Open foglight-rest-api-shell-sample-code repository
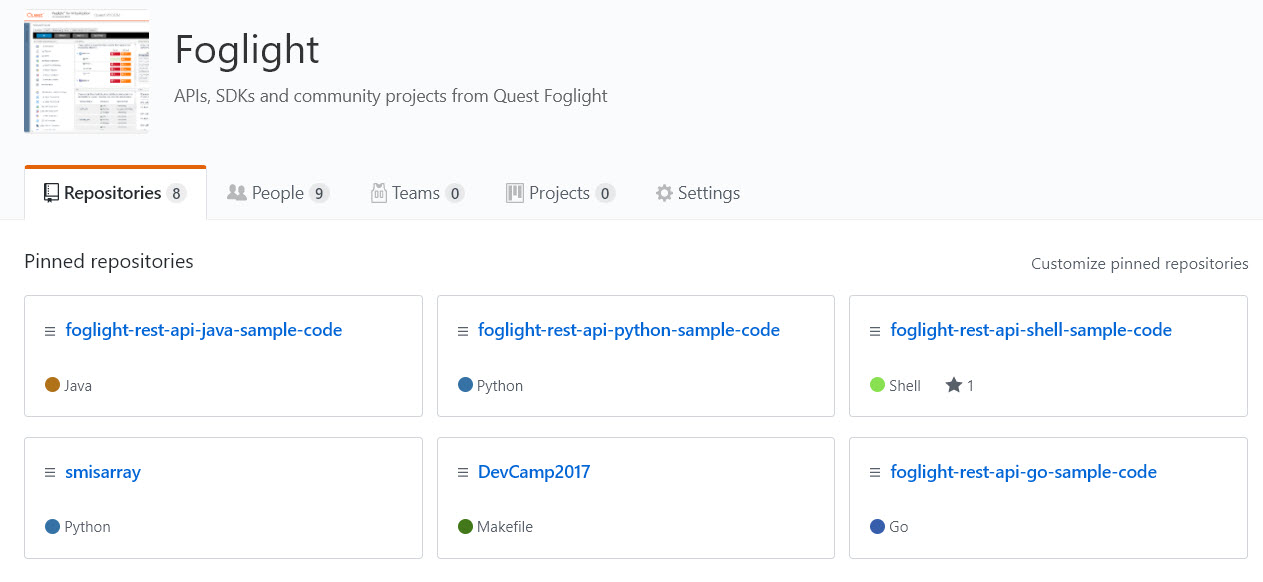The image size is (1263, 582). (x=1031, y=330)
